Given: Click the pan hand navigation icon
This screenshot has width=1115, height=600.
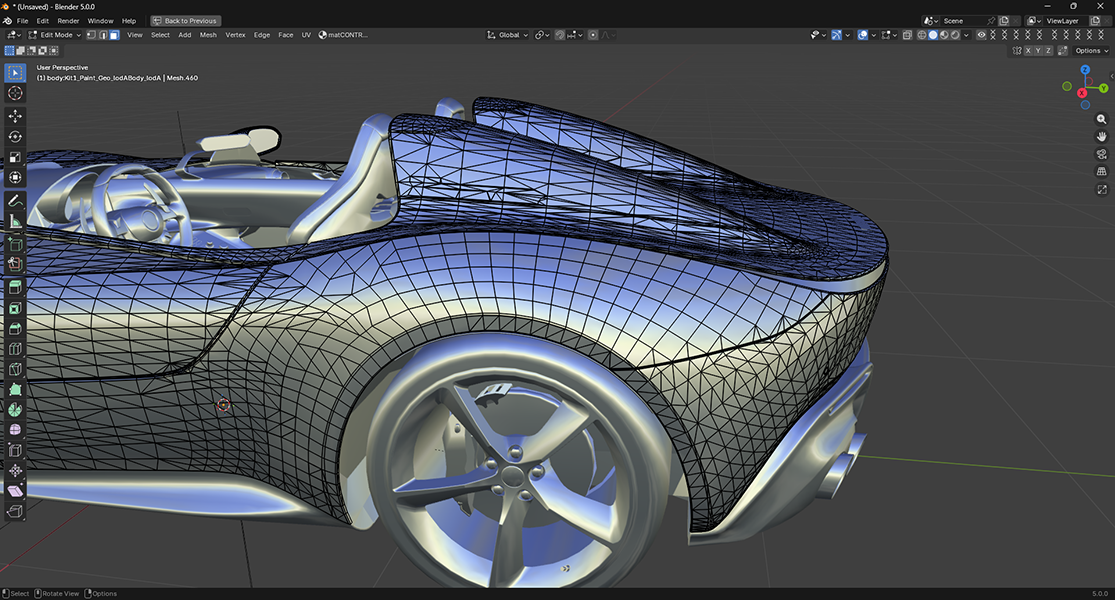Looking at the screenshot, I should pyautogui.click(x=1101, y=136).
